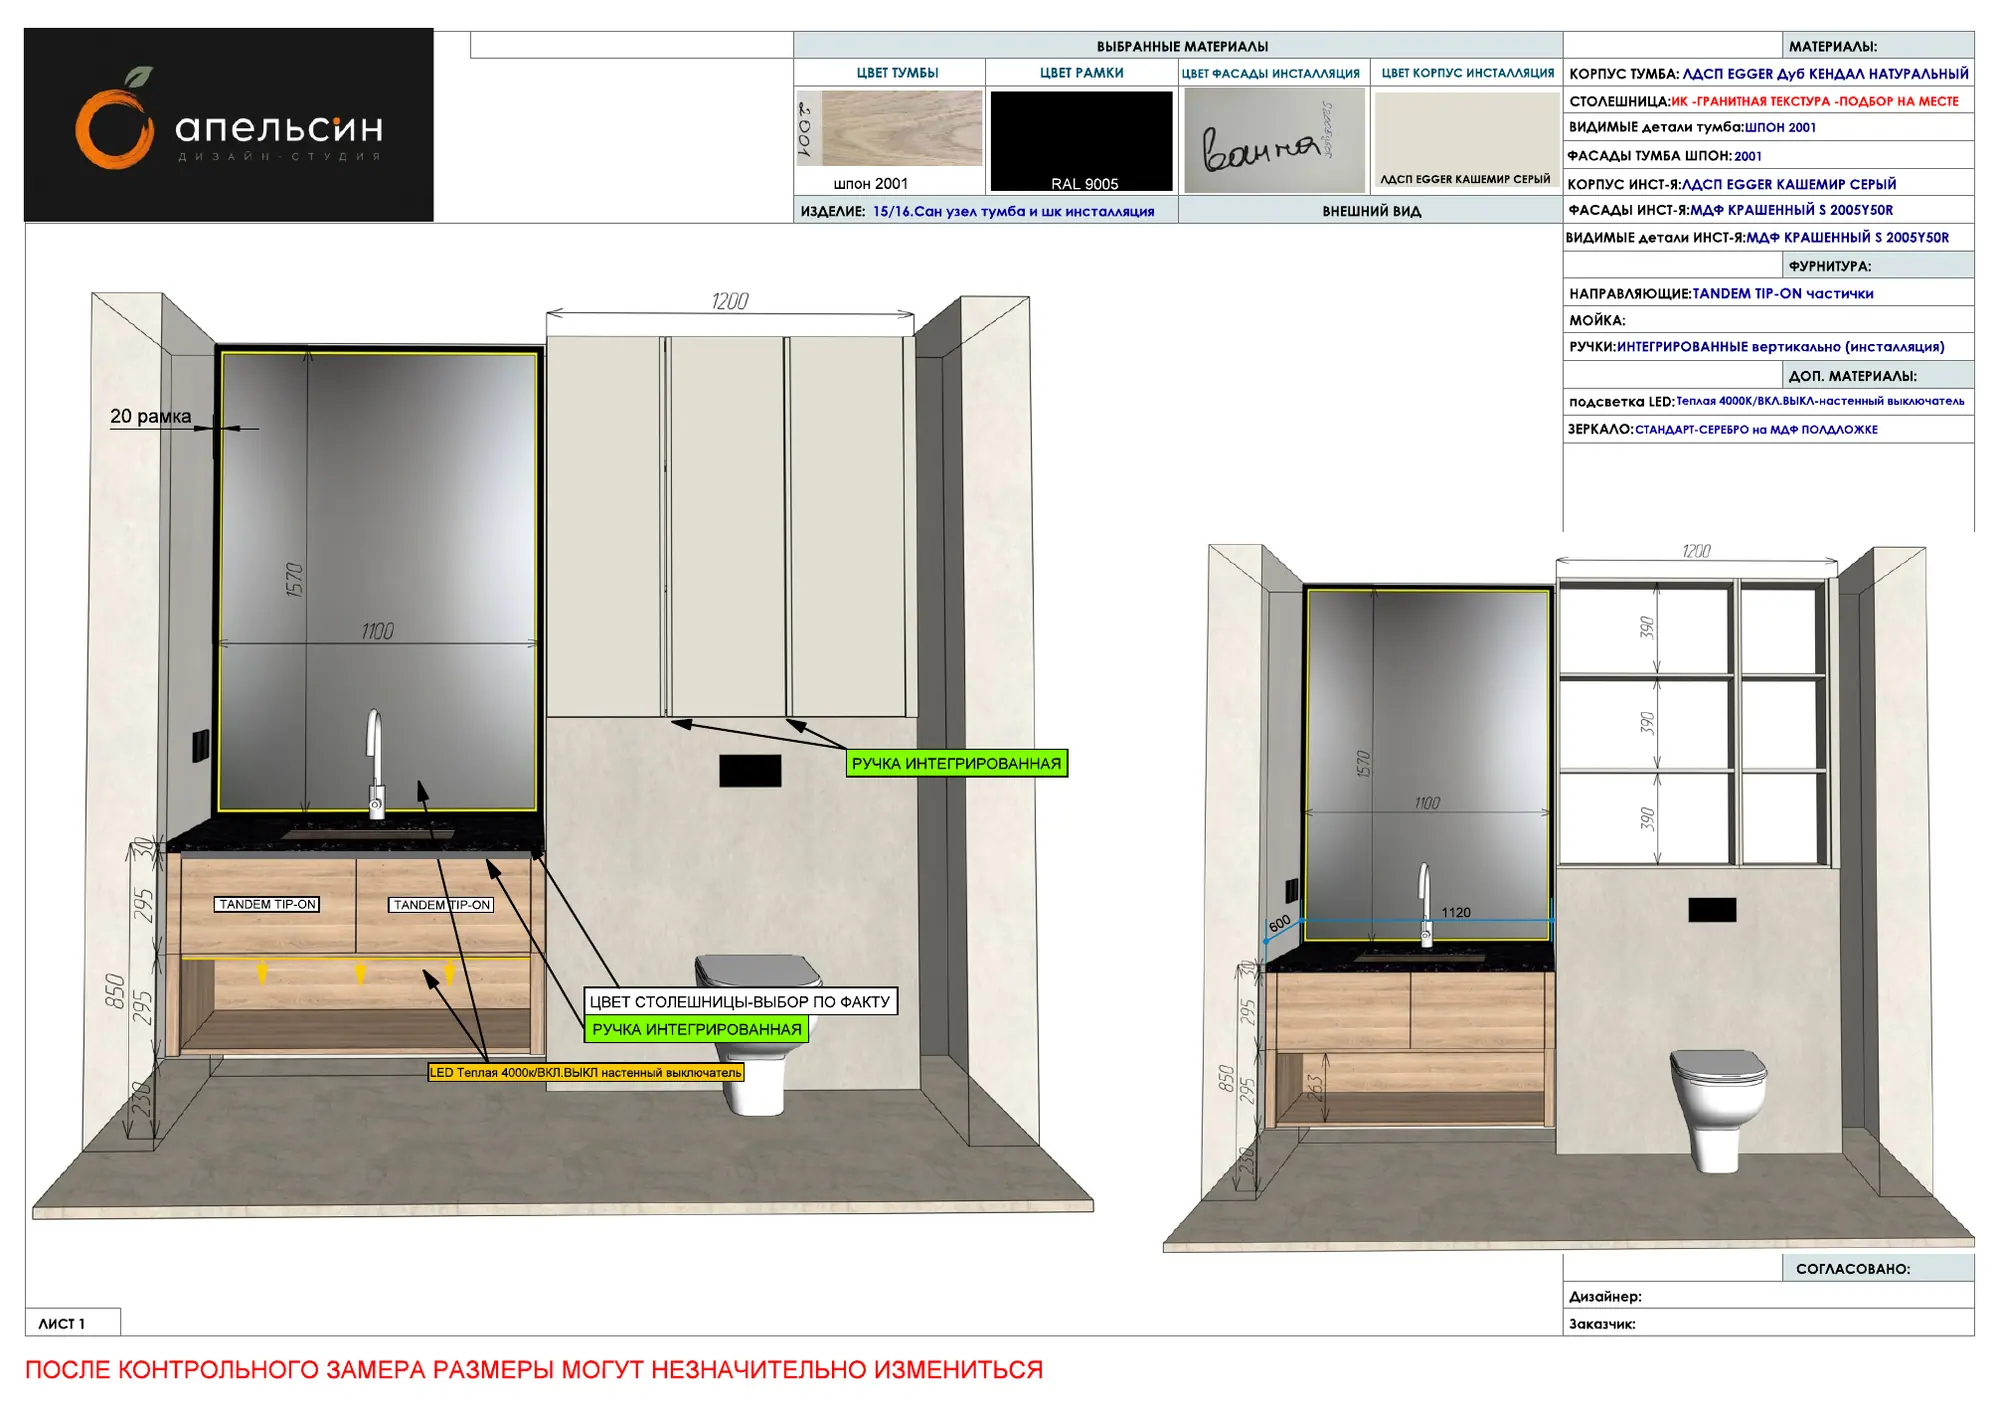Click the 'ВИДИМЫЕ детали тумба: ШПОН 2001' row
The width and height of the screenshot is (2000, 1415).
[1768, 127]
